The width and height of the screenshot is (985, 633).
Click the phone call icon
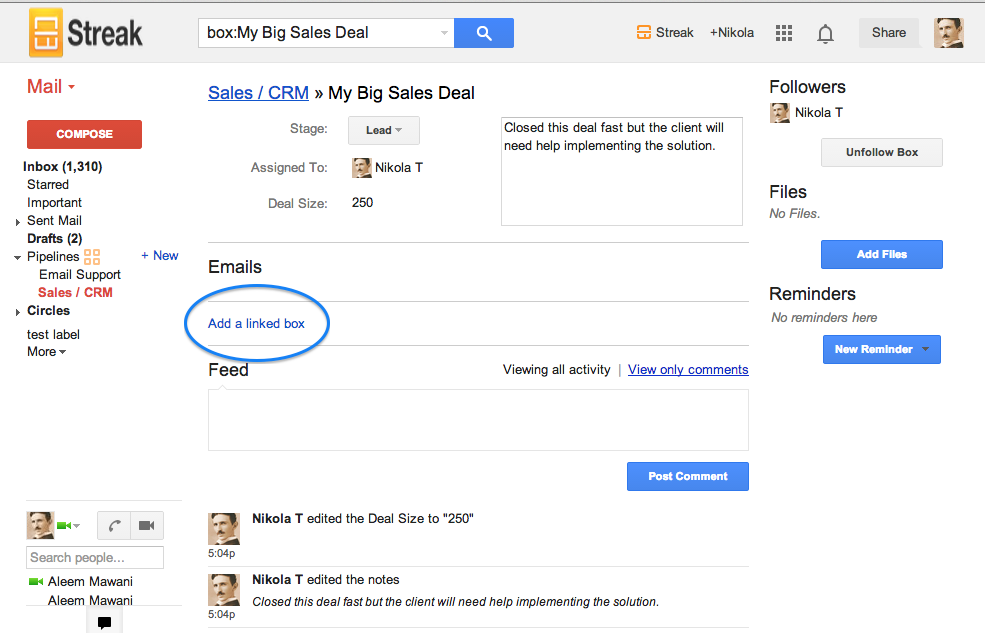(x=114, y=526)
